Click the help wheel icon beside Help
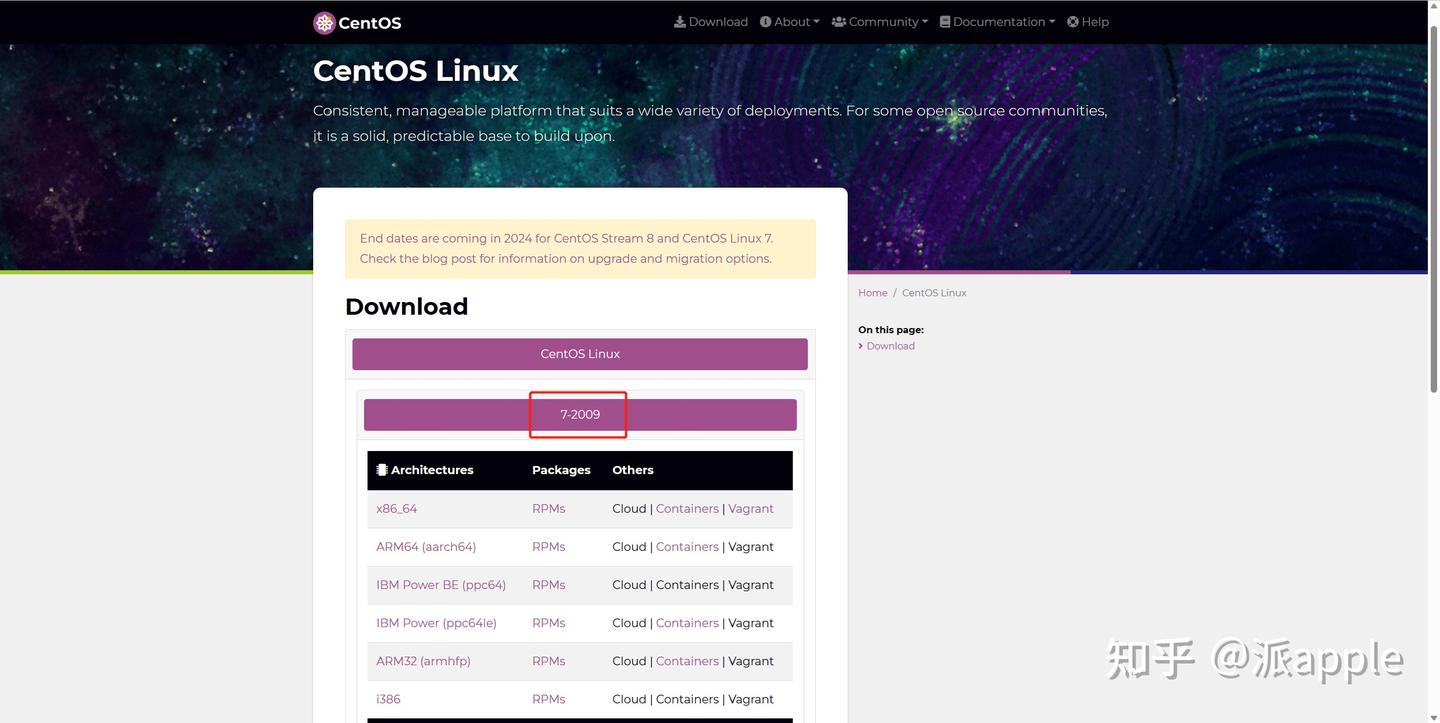The width and height of the screenshot is (1440, 723). click(x=1071, y=21)
